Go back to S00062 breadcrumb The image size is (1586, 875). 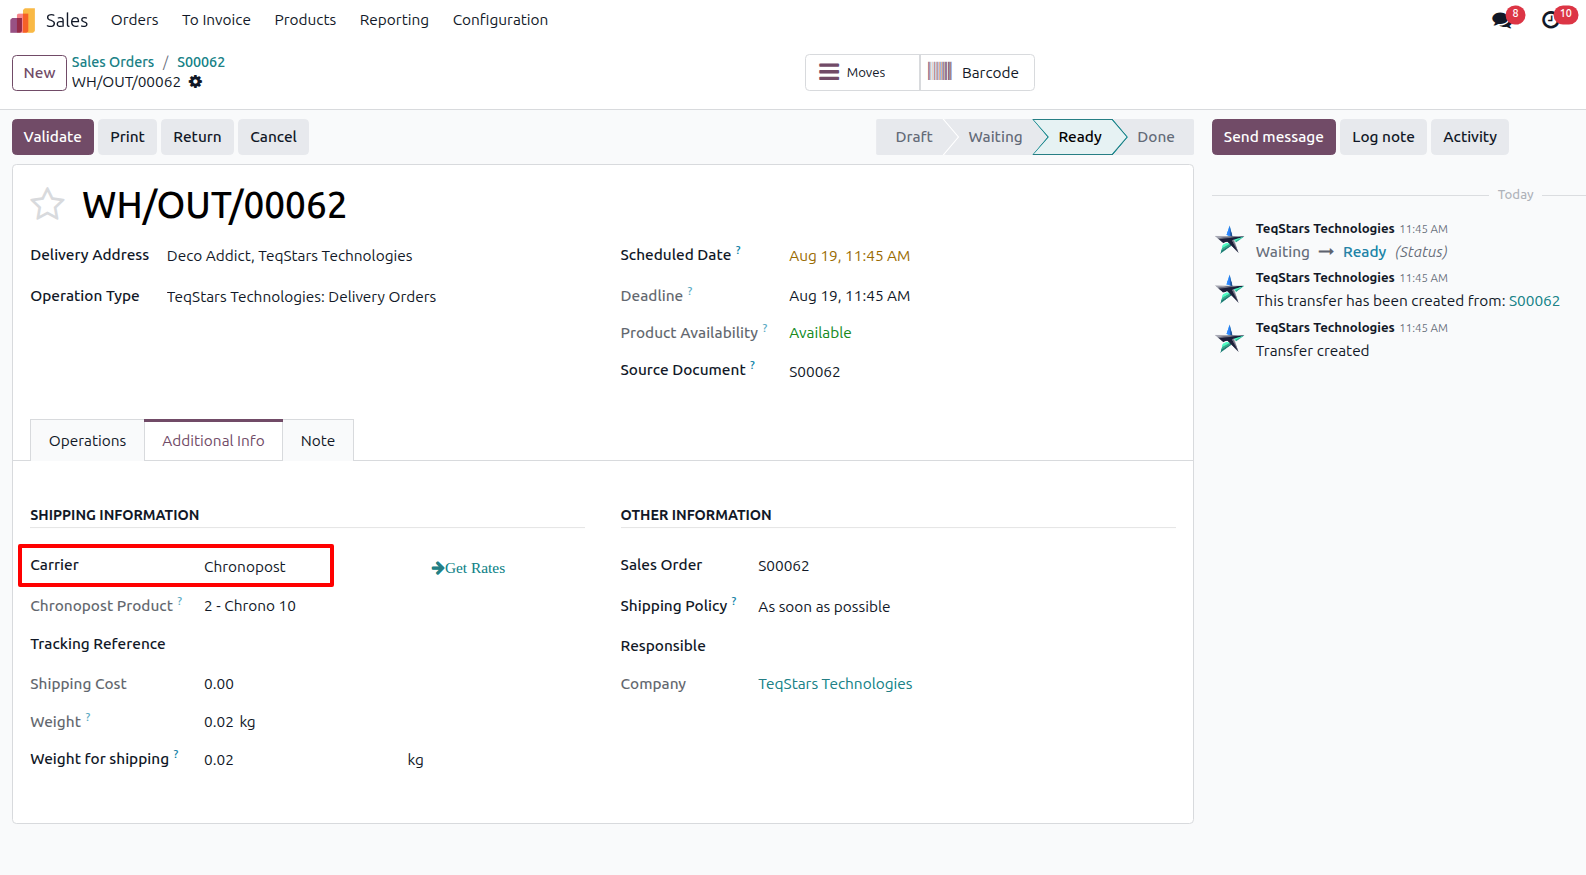pyautogui.click(x=201, y=62)
